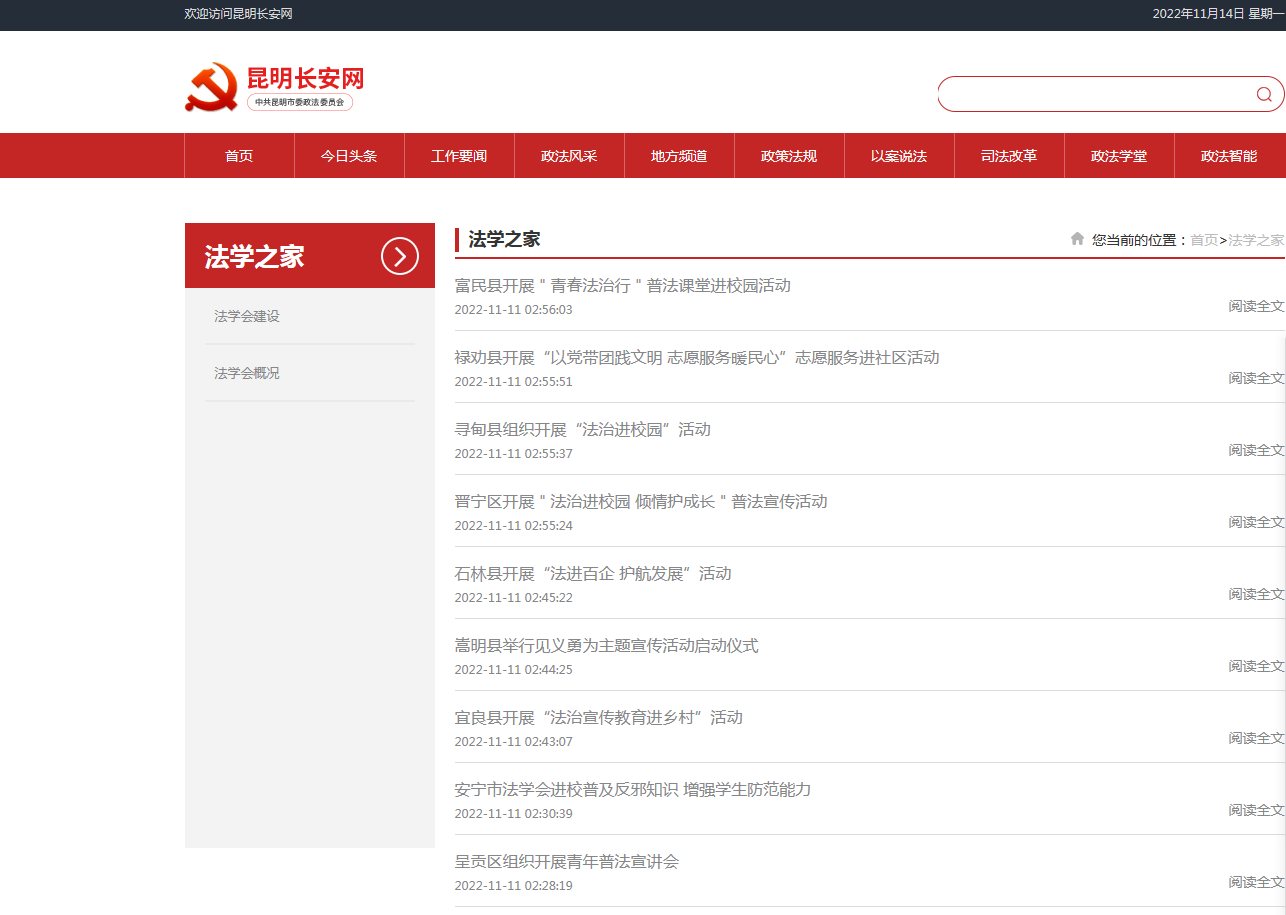Select 政策法规 in the navigation bar
Screen dimensions: 1286x915
click(789, 156)
